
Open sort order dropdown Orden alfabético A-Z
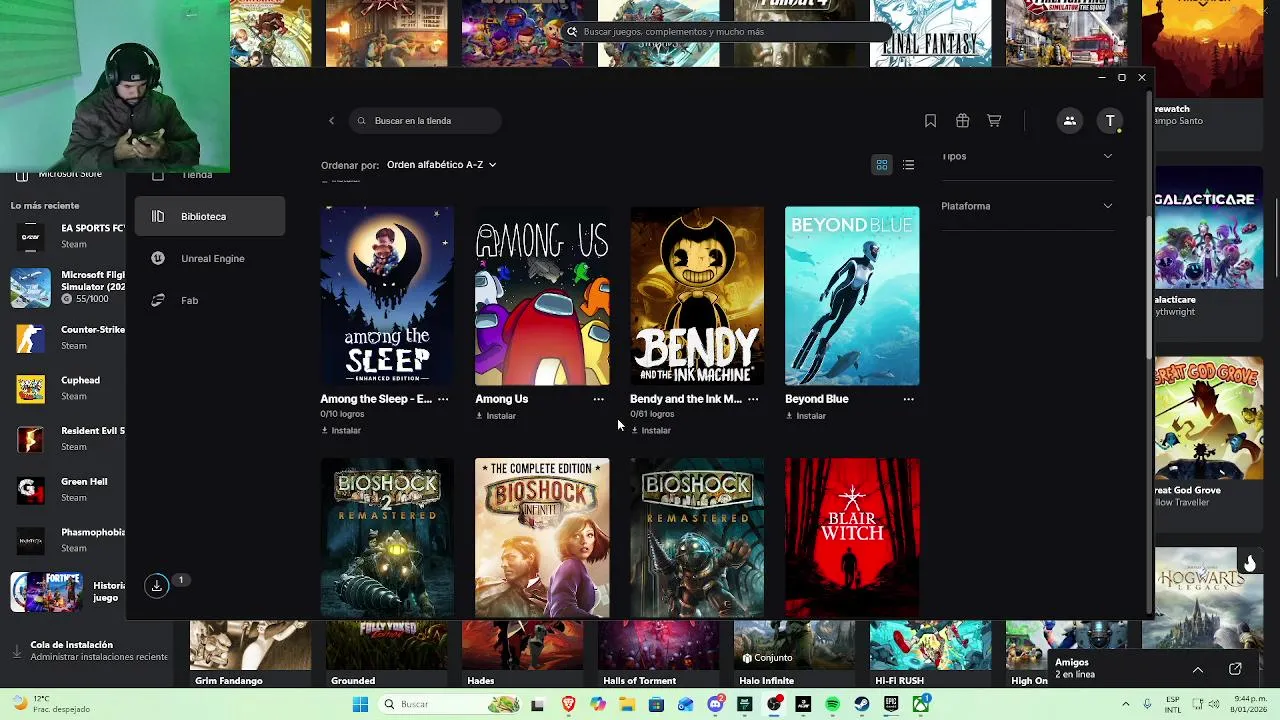441,165
